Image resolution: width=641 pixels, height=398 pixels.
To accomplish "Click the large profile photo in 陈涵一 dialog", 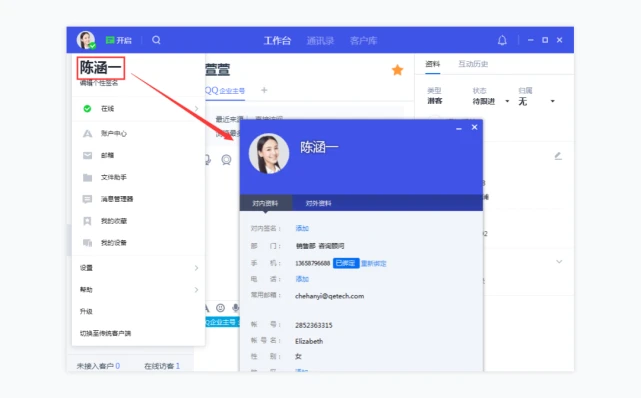I will tap(269, 153).
